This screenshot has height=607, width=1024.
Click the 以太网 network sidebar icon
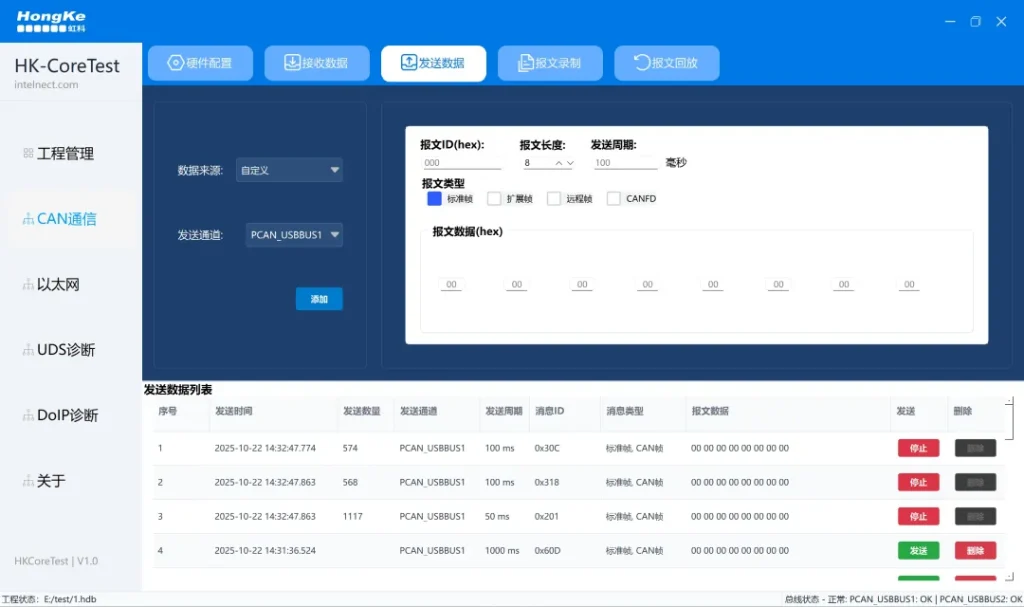[x=28, y=285]
